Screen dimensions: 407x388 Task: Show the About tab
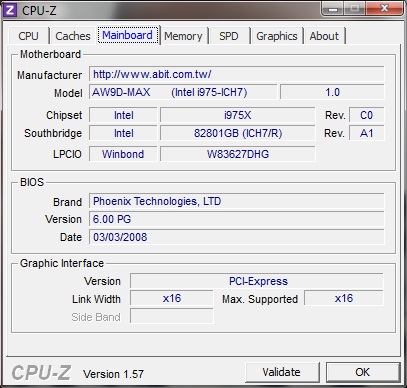tap(324, 36)
